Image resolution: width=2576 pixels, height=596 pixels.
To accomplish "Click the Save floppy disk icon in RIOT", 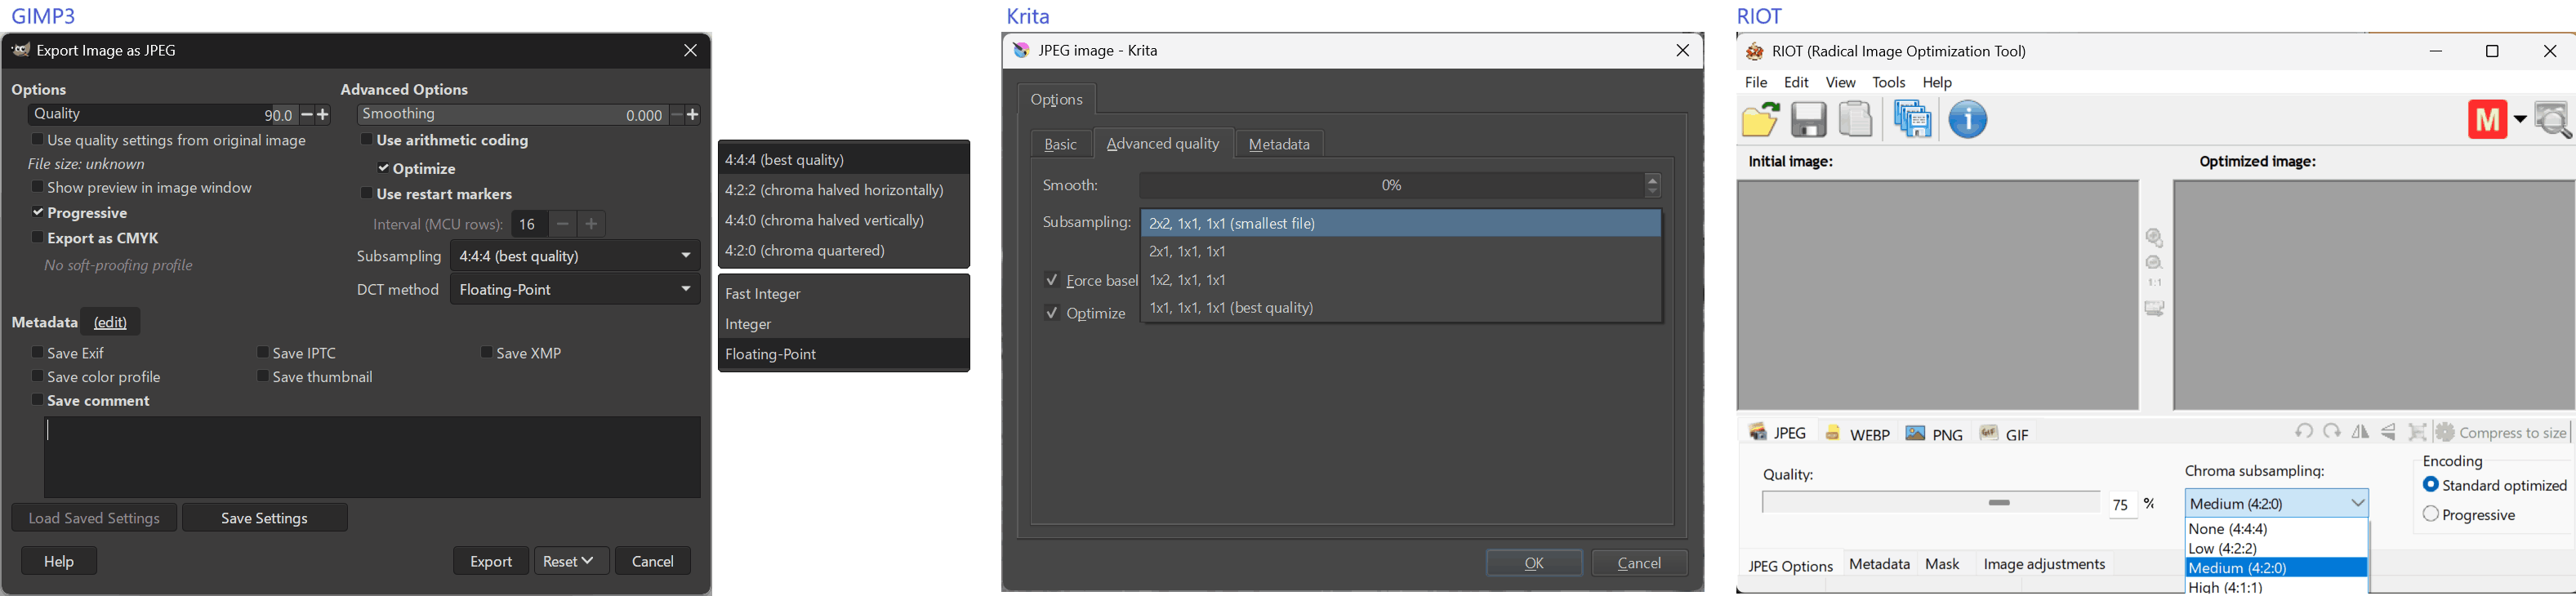I will click(x=1808, y=120).
